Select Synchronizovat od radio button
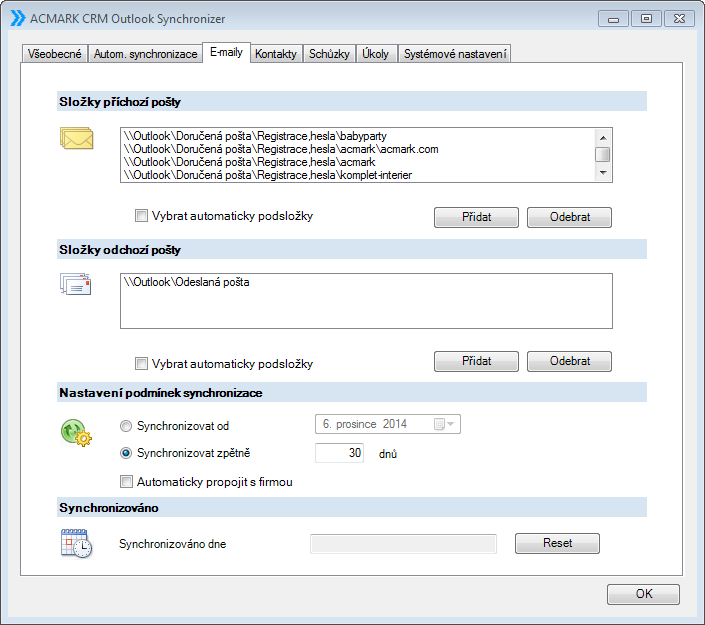 (x=126, y=426)
